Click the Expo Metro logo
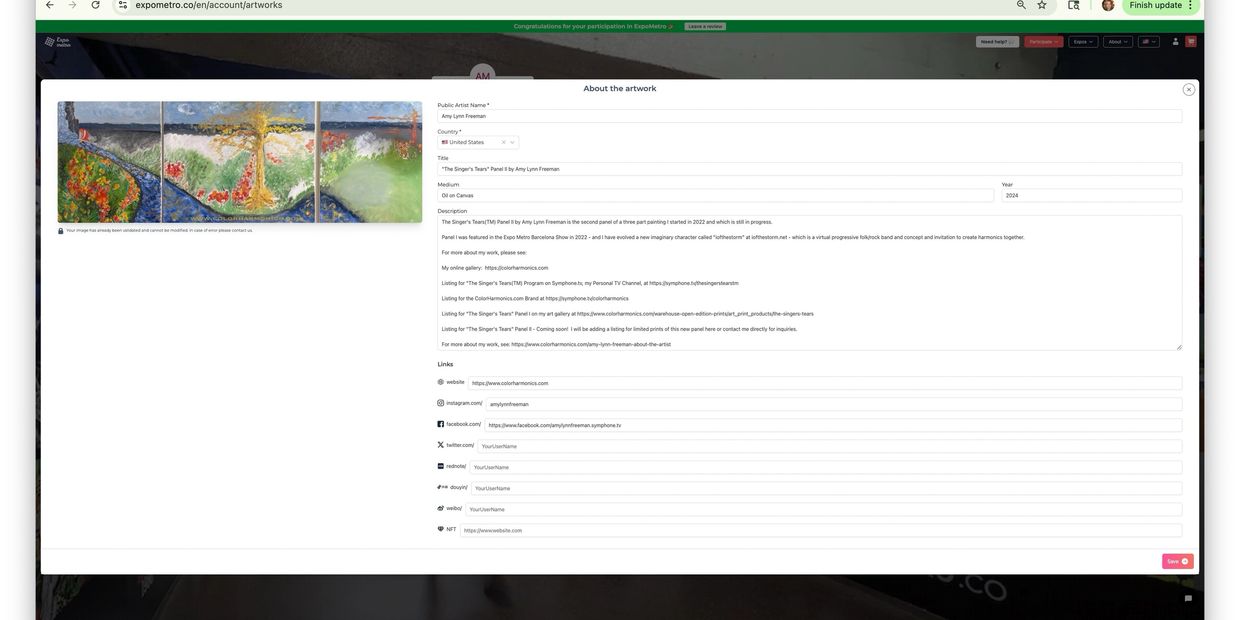This screenshot has width=1240, height=620. [57, 42]
